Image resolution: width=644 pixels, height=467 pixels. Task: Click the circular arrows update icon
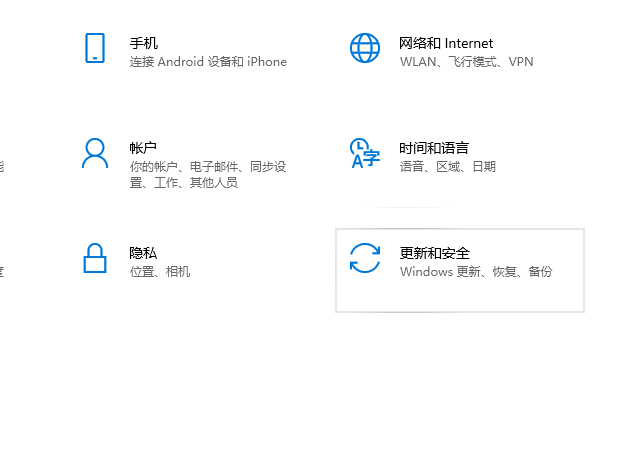[x=365, y=258]
